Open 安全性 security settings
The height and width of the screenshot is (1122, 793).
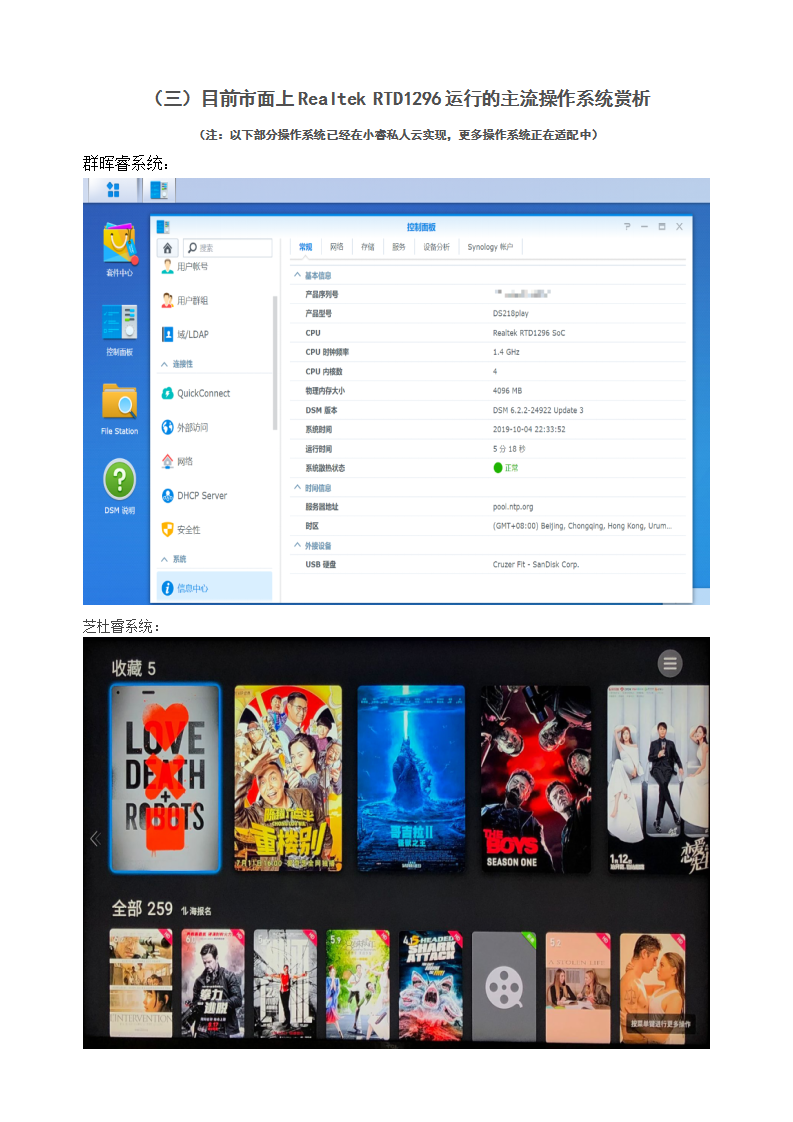pos(180,530)
